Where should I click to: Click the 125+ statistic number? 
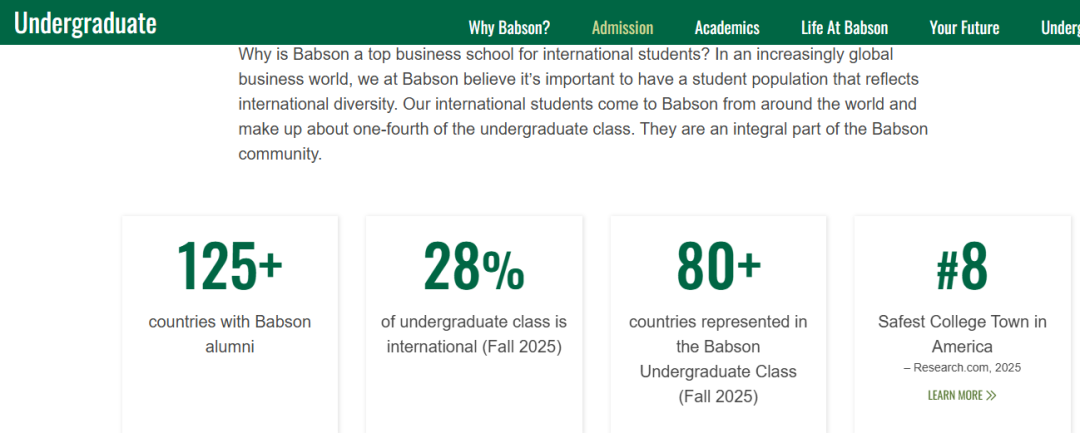230,266
